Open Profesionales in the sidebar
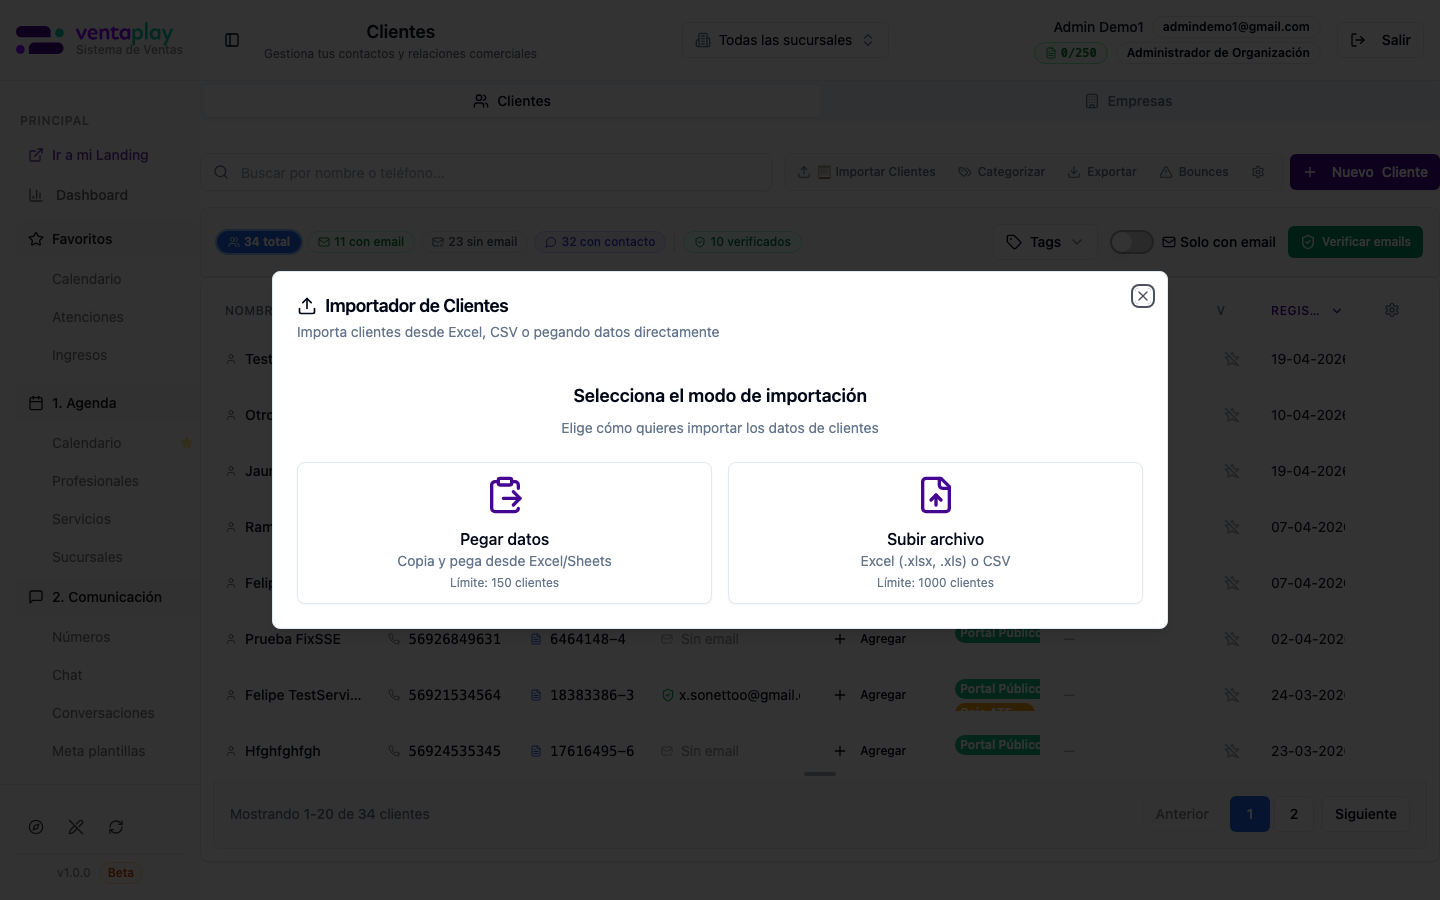 tap(95, 481)
